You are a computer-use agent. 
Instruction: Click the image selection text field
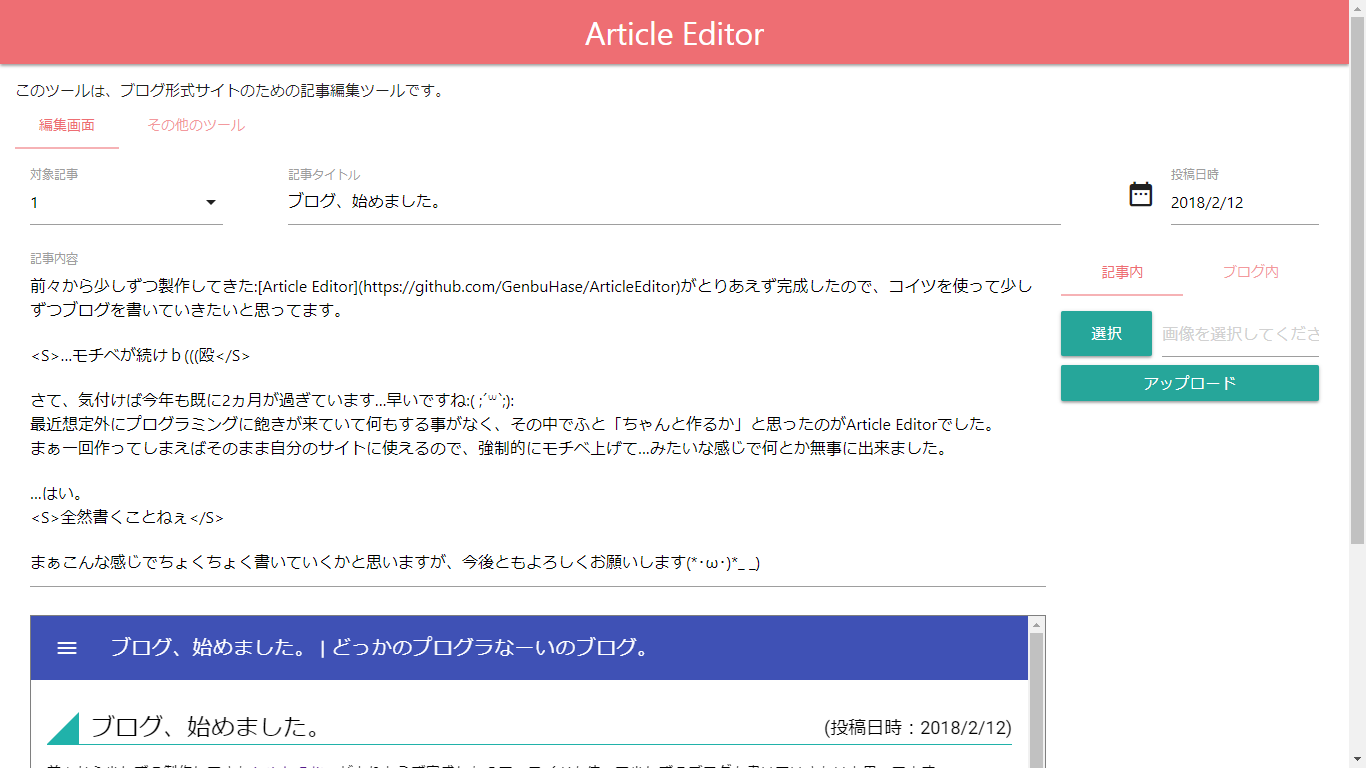coord(1240,334)
